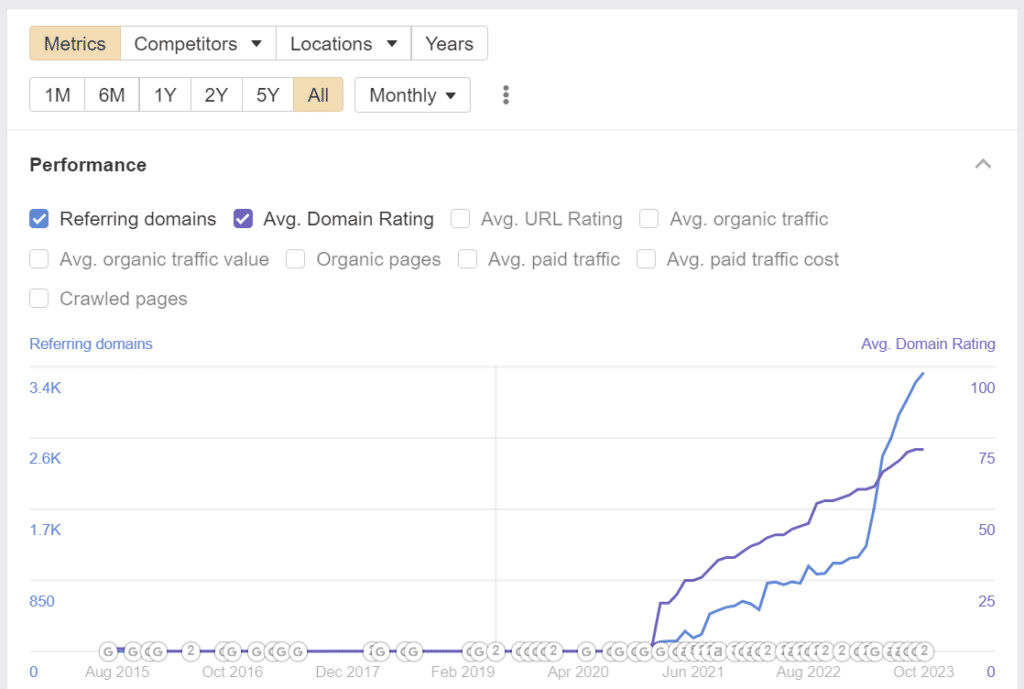Enable the Avg. organic traffic checkbox
Image resolution: width=1024 pixels, height=689 pixels.
(648, 219)
